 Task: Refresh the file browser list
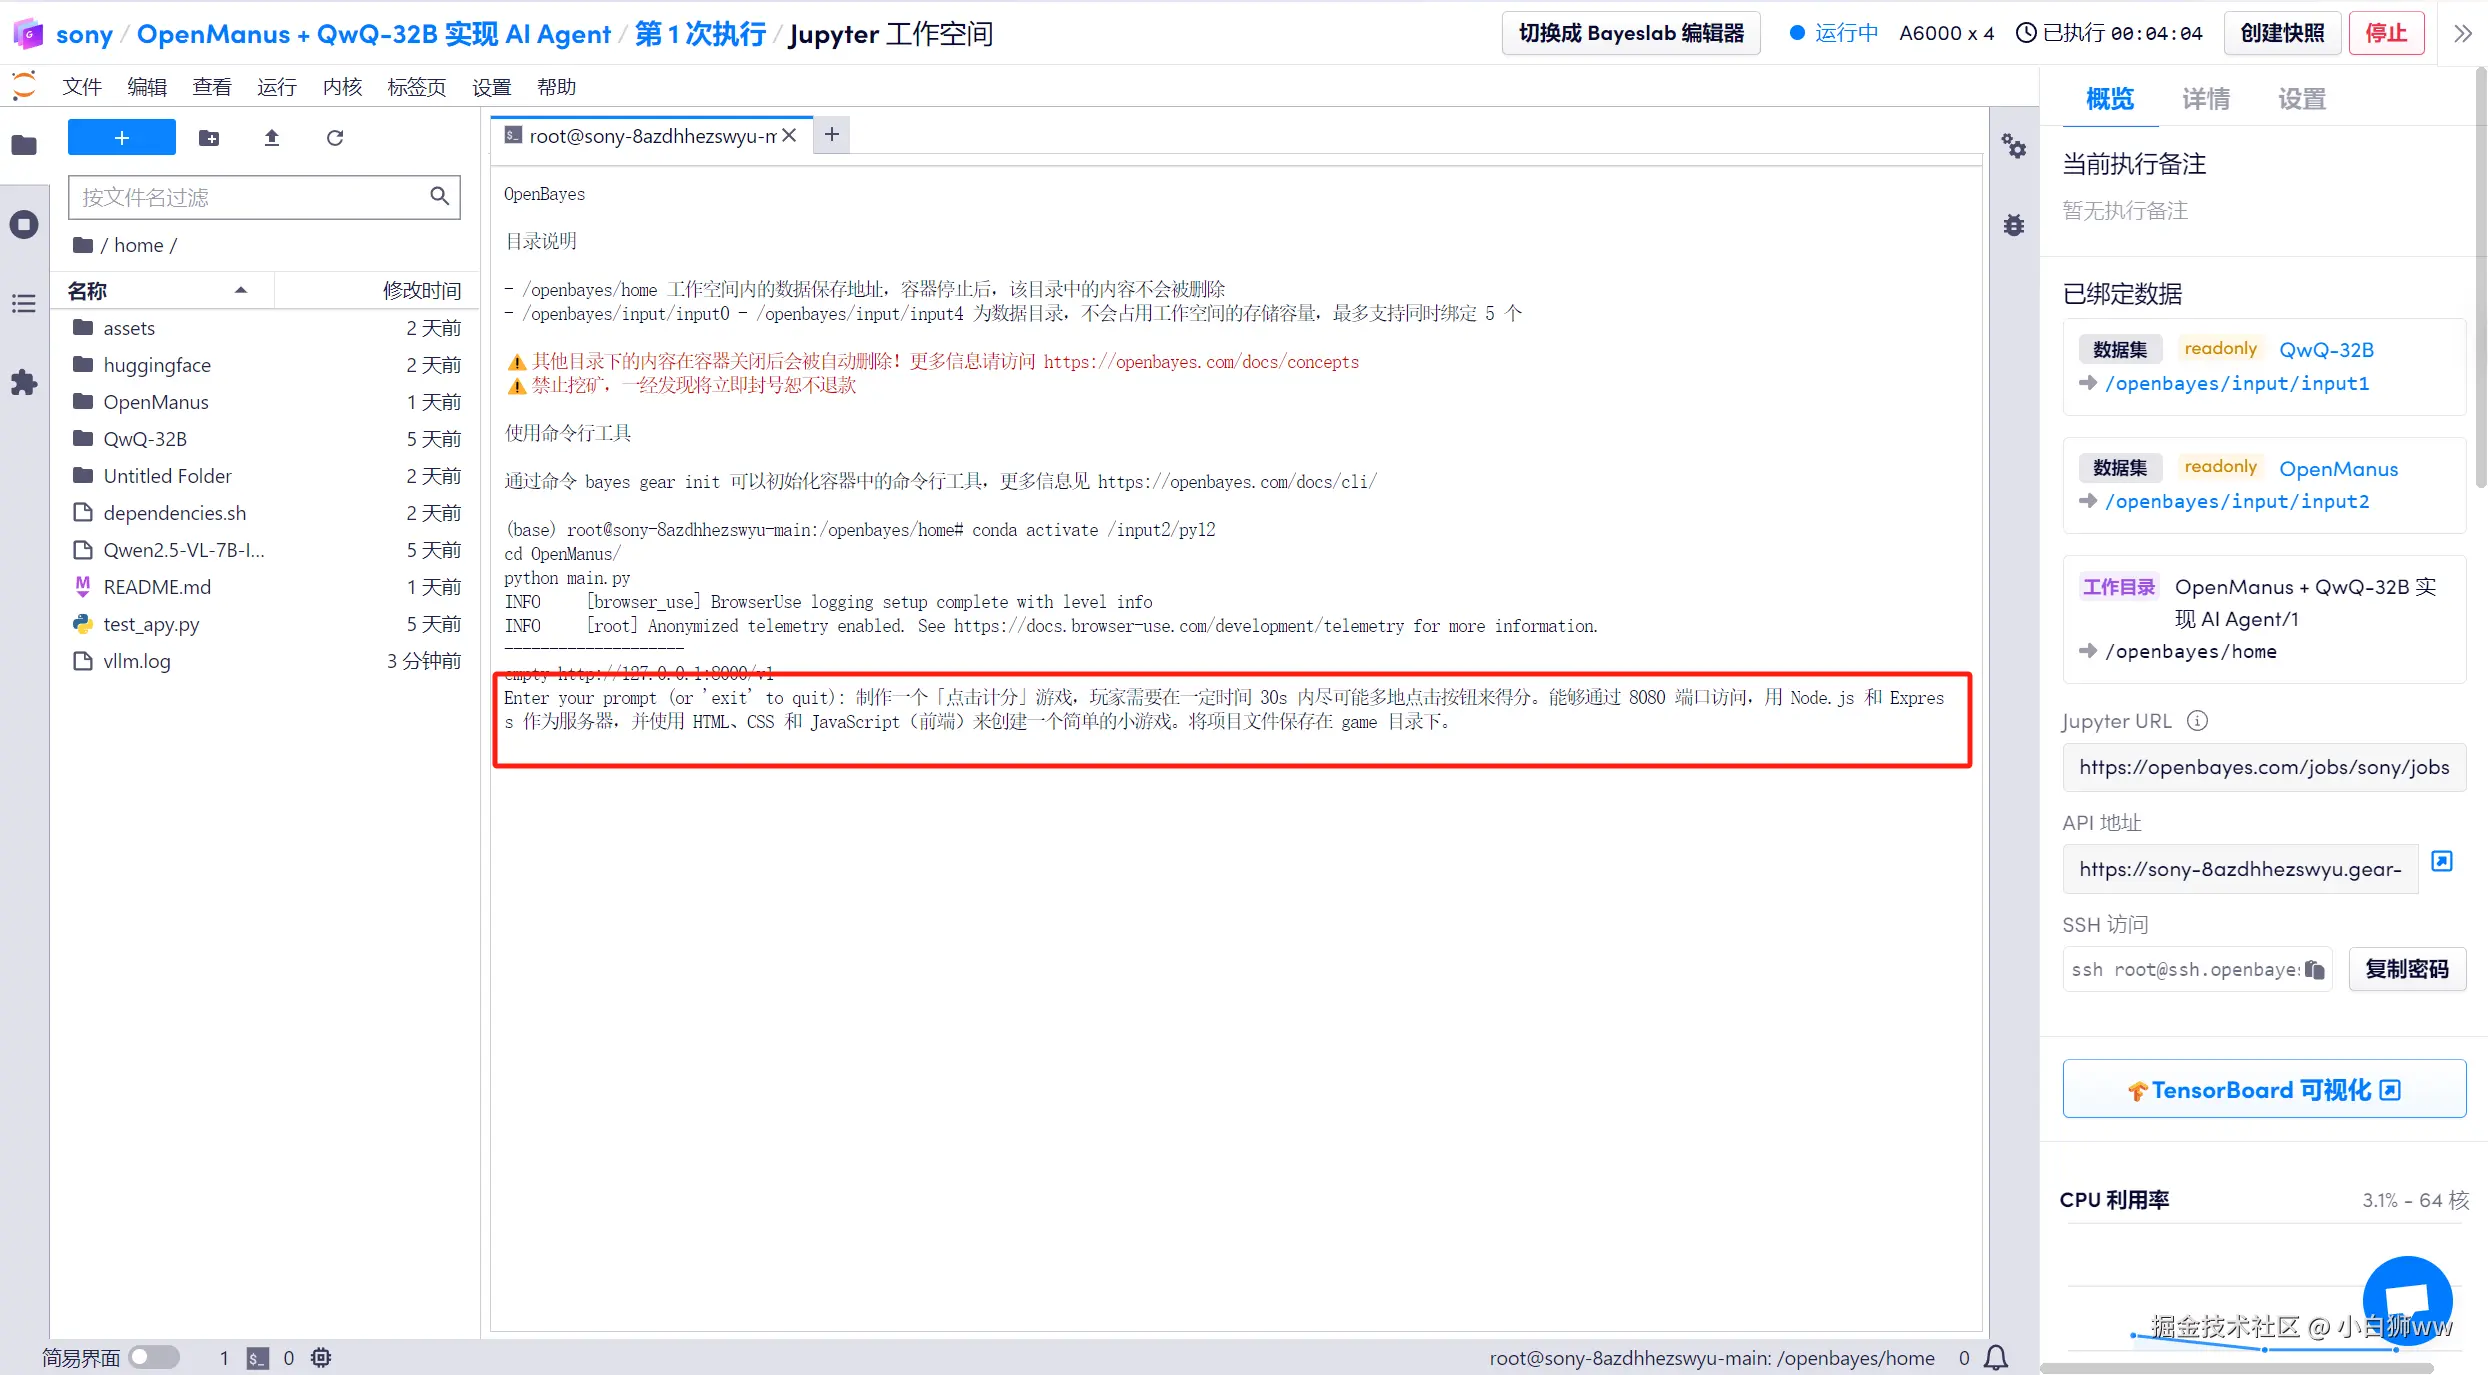click(x=335, y=138)
